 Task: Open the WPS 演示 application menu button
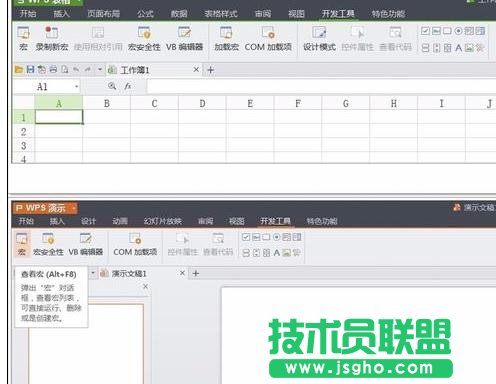click(46, 208)
